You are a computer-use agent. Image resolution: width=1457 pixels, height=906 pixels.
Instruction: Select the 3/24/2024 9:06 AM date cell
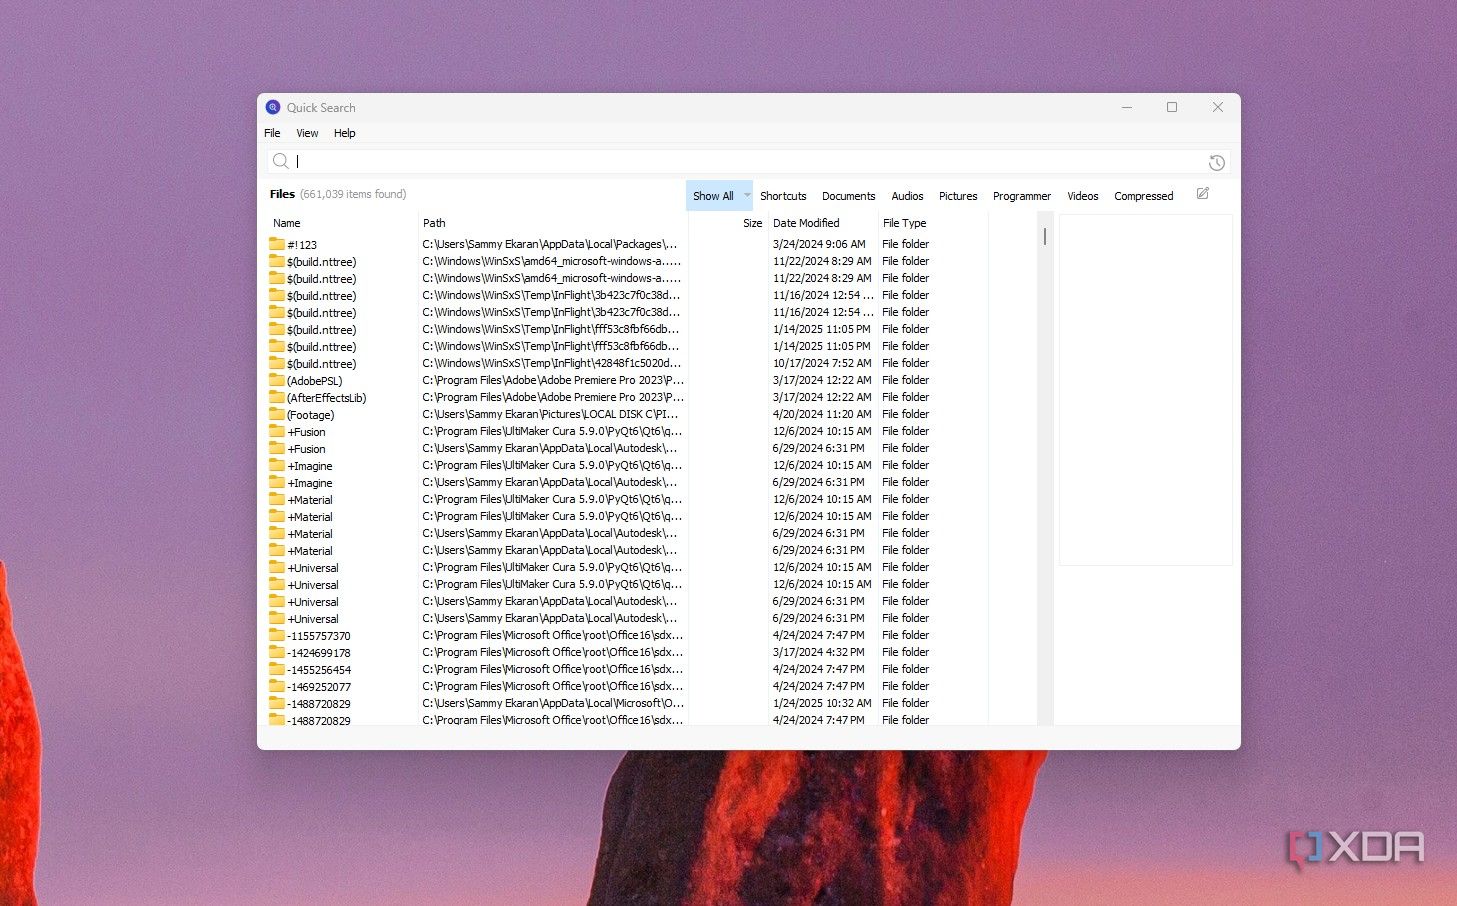[819, 244]
